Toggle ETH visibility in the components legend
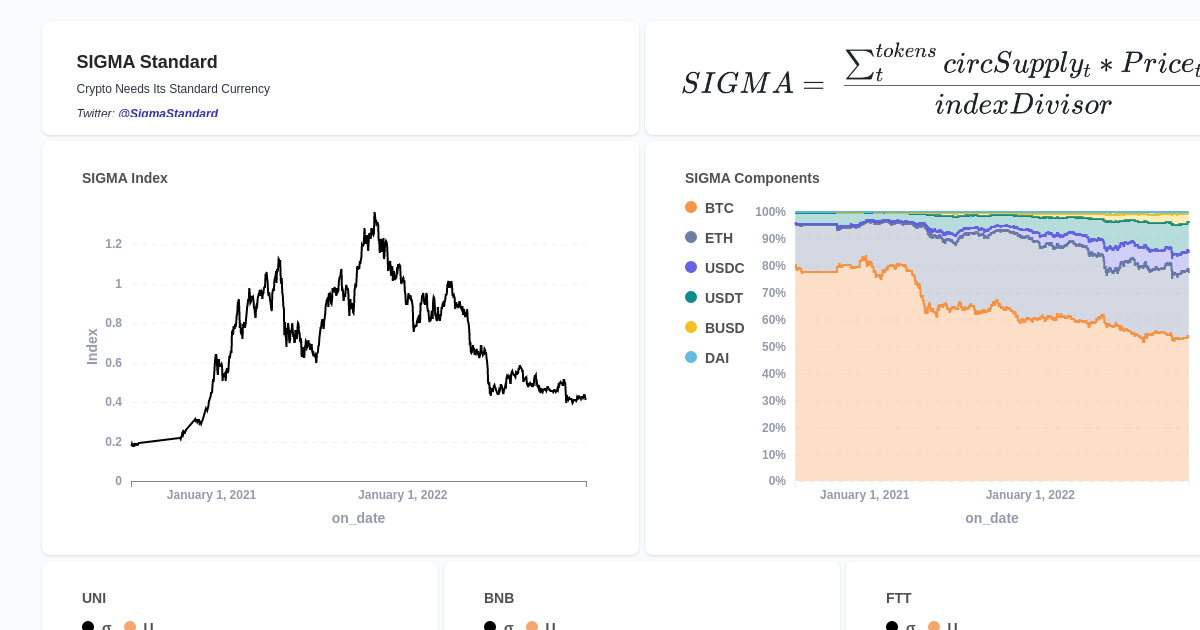This screenshot has height=630, width=1200. pos(691,238)
